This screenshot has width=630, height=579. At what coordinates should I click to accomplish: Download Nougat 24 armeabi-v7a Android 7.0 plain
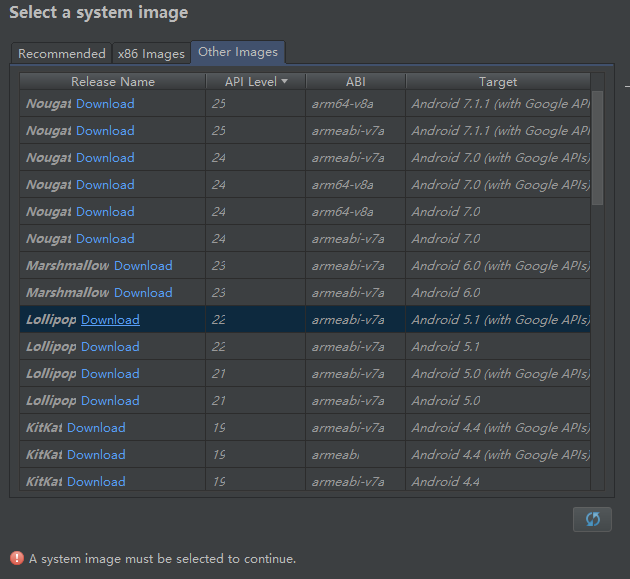click(105, 238)
